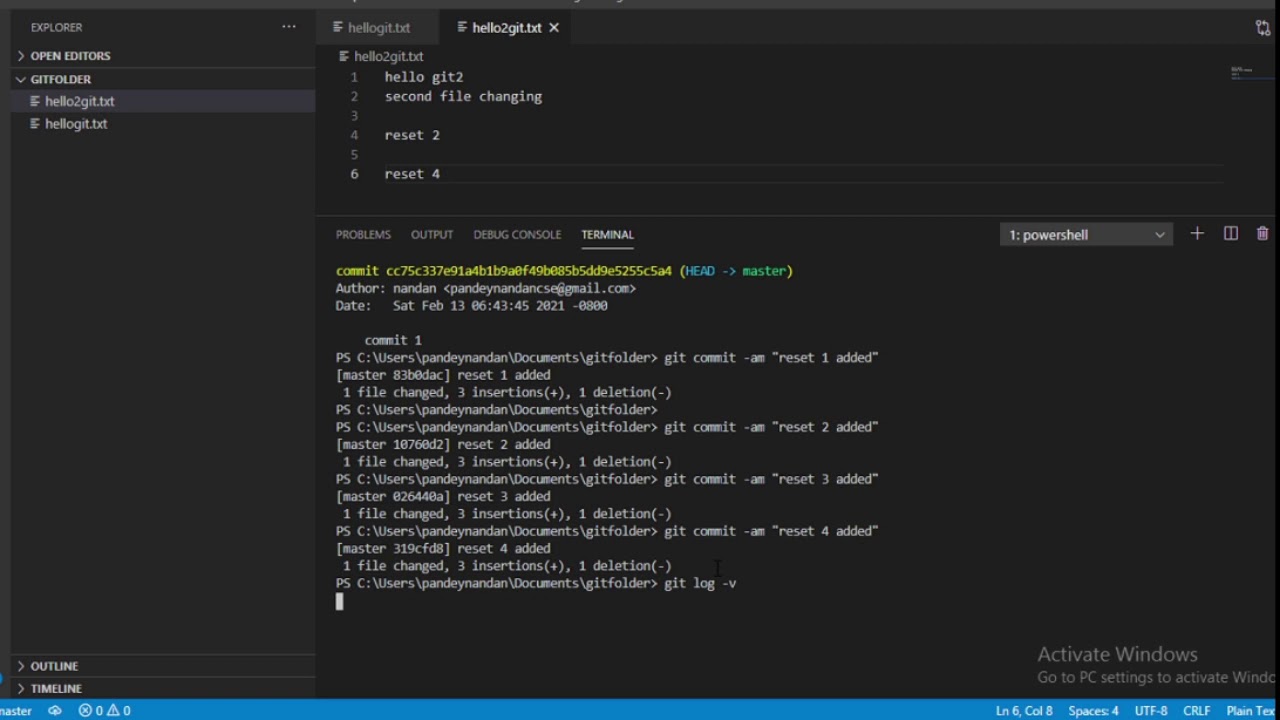Close the hello2git.txt tab
1280x720 pixels.
(553, 28)
